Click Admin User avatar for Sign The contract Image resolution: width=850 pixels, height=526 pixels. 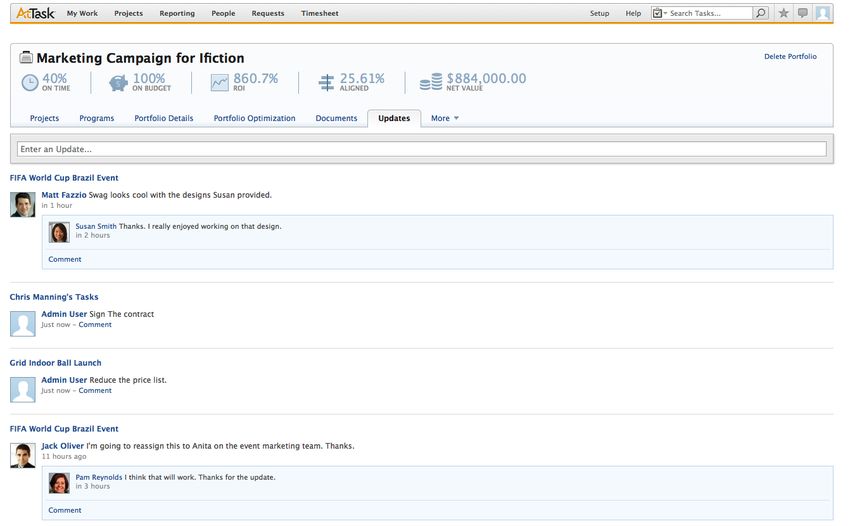coord(23,324)
